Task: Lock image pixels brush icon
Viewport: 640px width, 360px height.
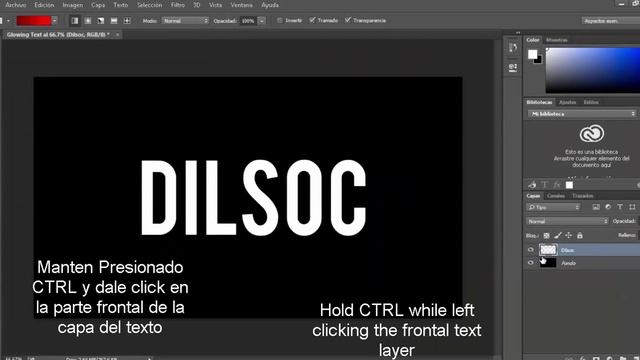Action: tap(558, 236)
